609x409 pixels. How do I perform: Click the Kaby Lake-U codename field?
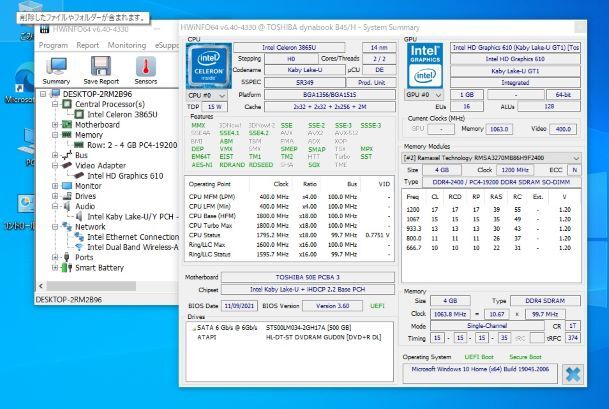click(304, 70)
